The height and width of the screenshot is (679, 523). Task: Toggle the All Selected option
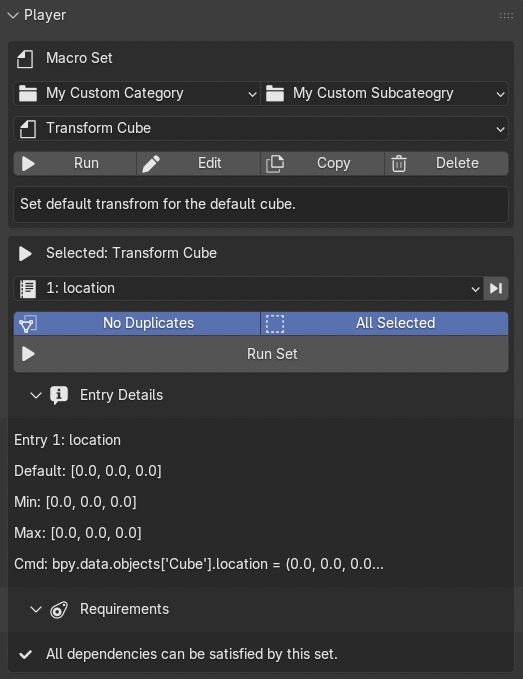point(384,323)
